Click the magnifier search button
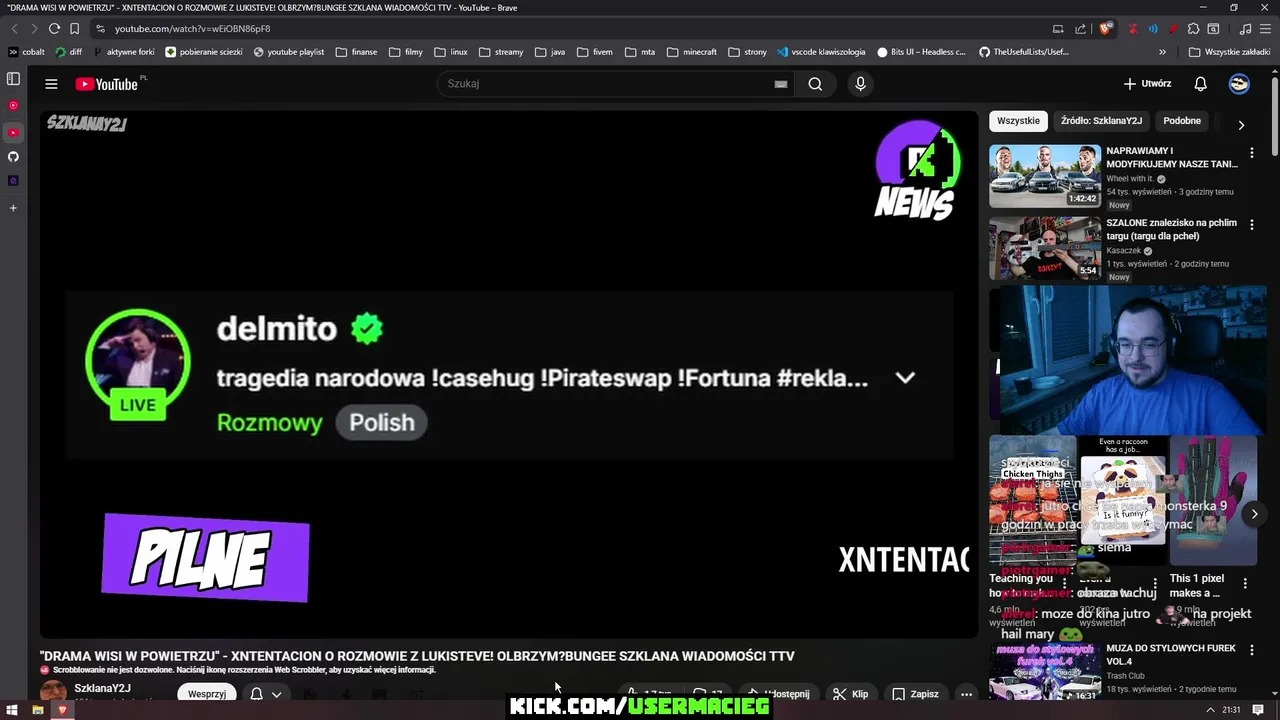 [815, 84]
